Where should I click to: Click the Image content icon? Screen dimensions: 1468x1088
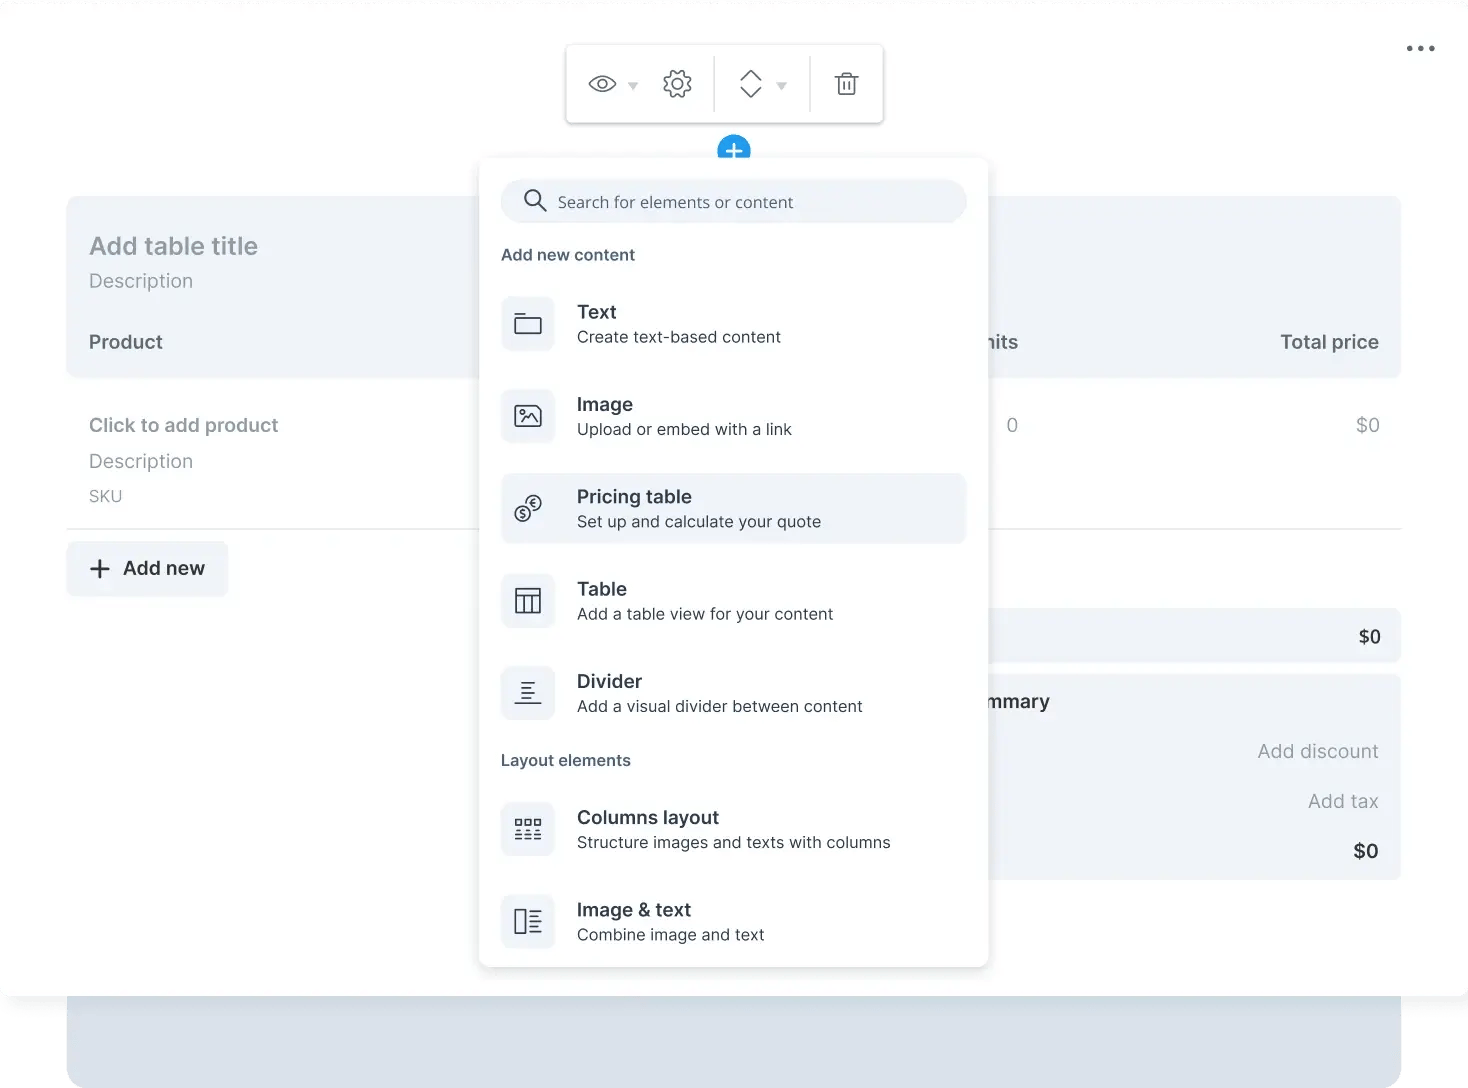pyautogui.click(x=528, y=416)
